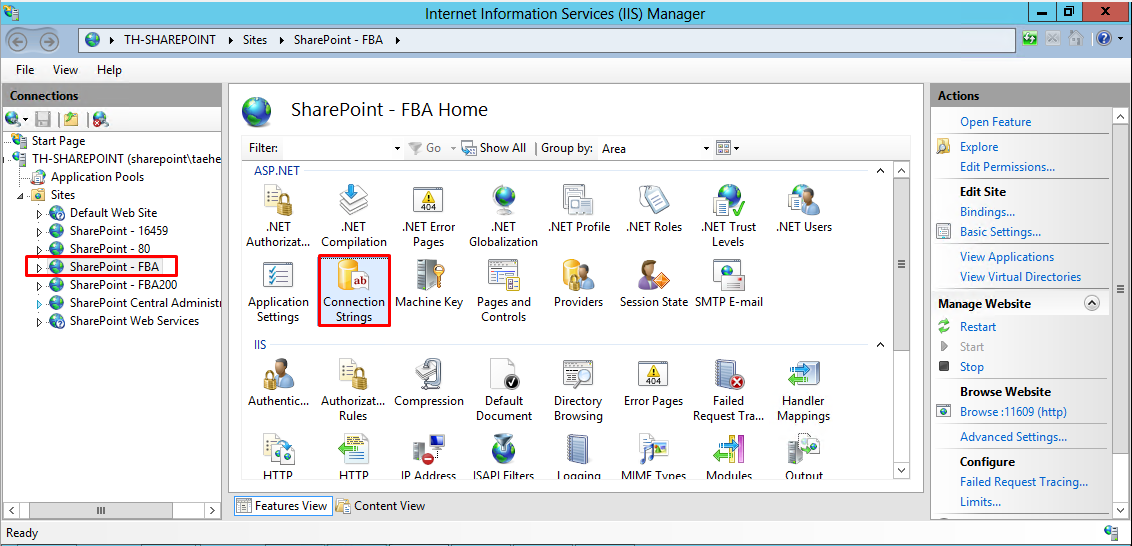Switch to Features View tab

tap(283, 506)
